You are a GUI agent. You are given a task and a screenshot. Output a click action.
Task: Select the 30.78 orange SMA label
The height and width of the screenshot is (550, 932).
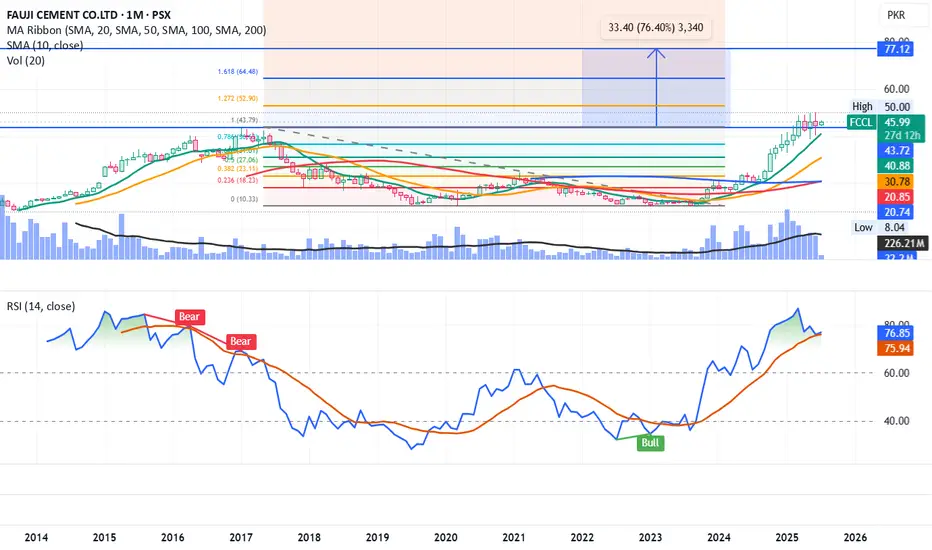896,181
